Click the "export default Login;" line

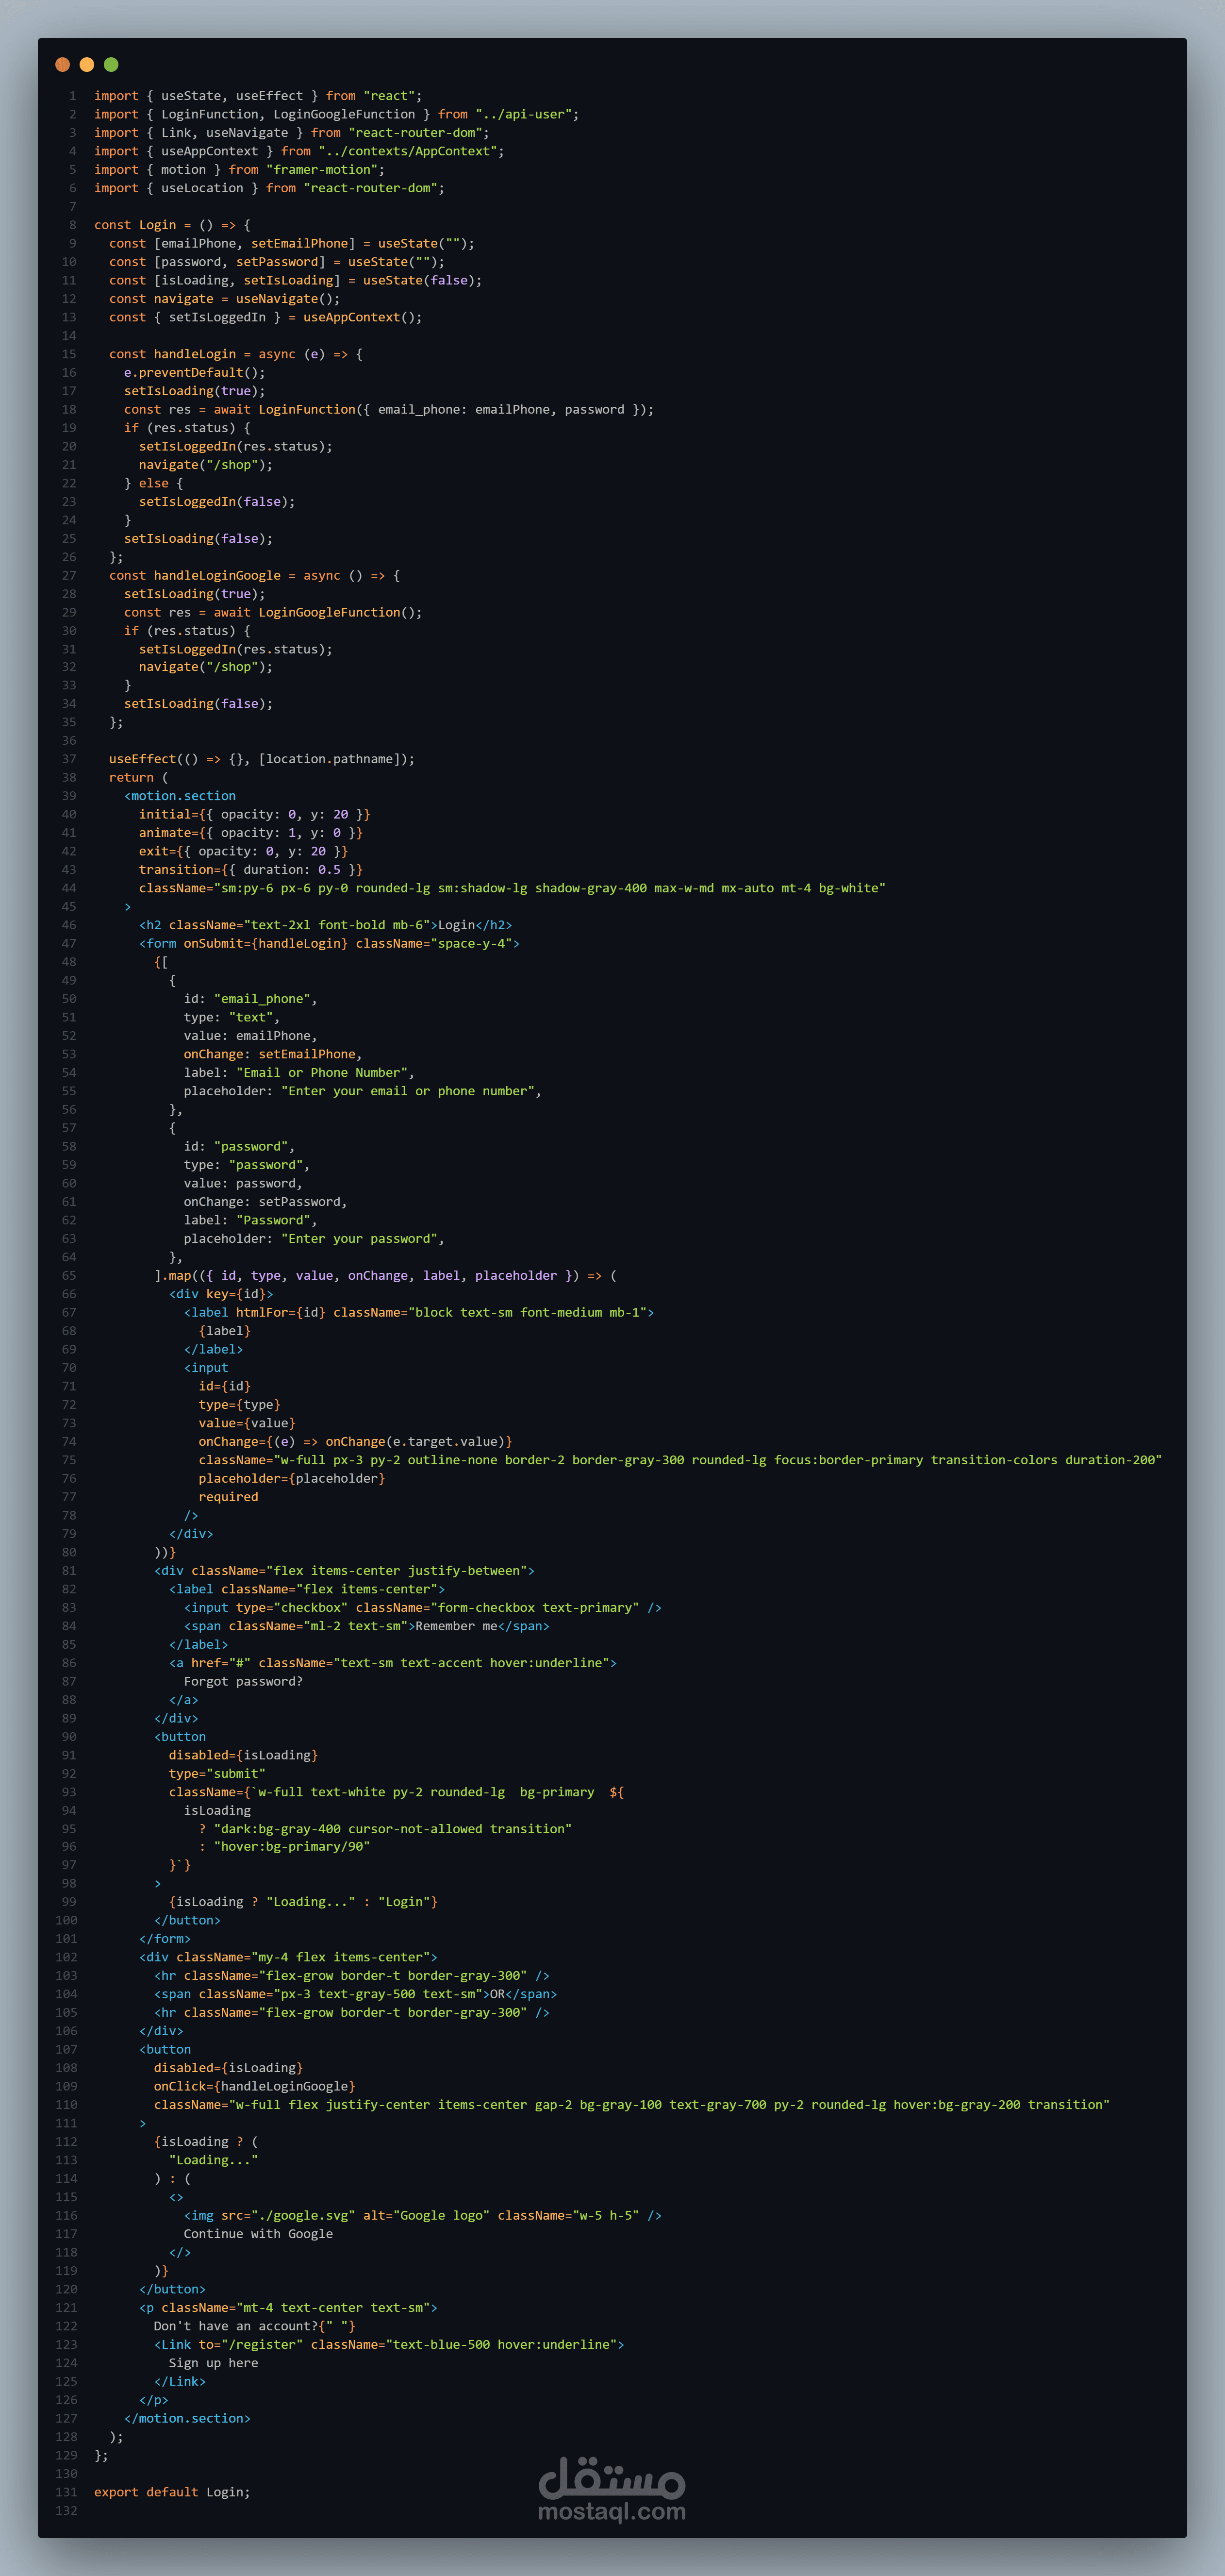pyautogui.click(x=172, y=2492)
